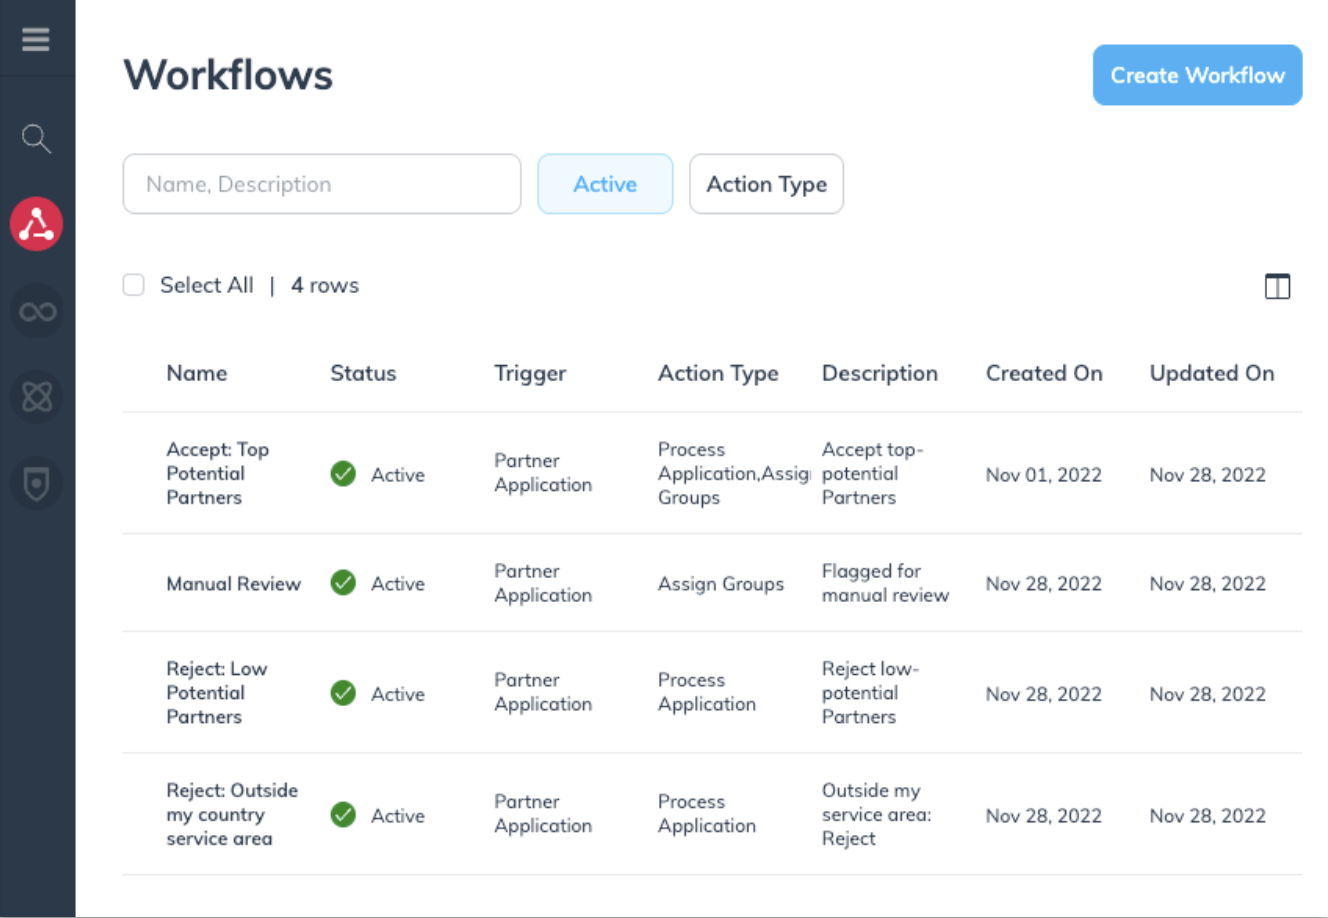This screenshot has height=918, width=1328.
Task: Sort by the Name column header
Action: (x=197, y=373)
